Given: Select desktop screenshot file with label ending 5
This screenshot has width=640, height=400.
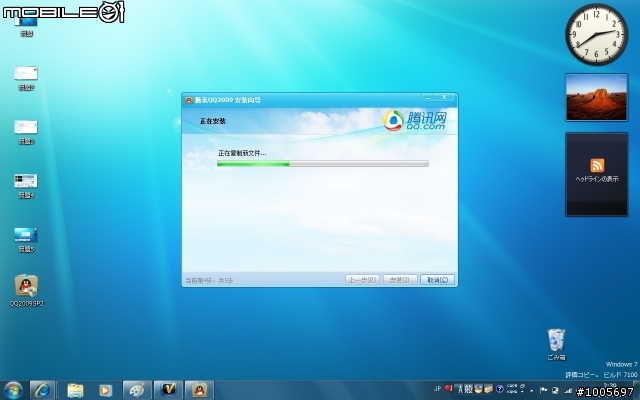Looking at the screenshot, I should coord(26,240).
